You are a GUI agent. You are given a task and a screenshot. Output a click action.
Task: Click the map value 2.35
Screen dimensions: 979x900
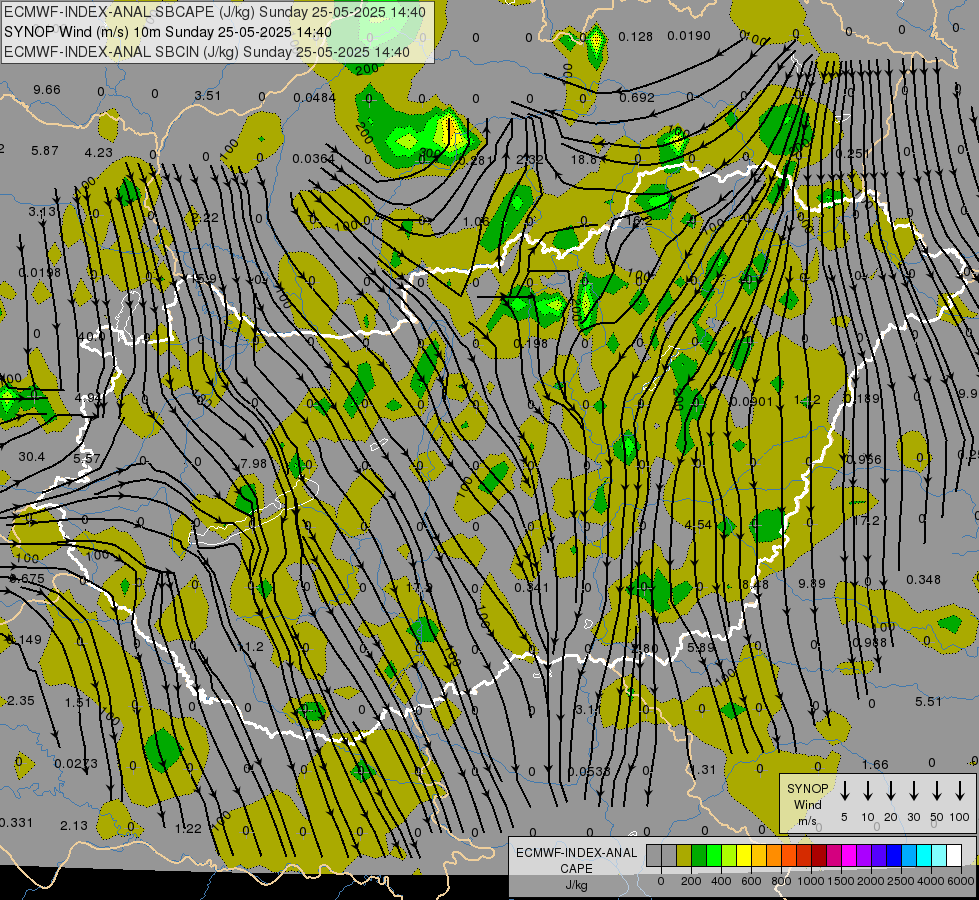pyautogui.click(x=21, y=701)
